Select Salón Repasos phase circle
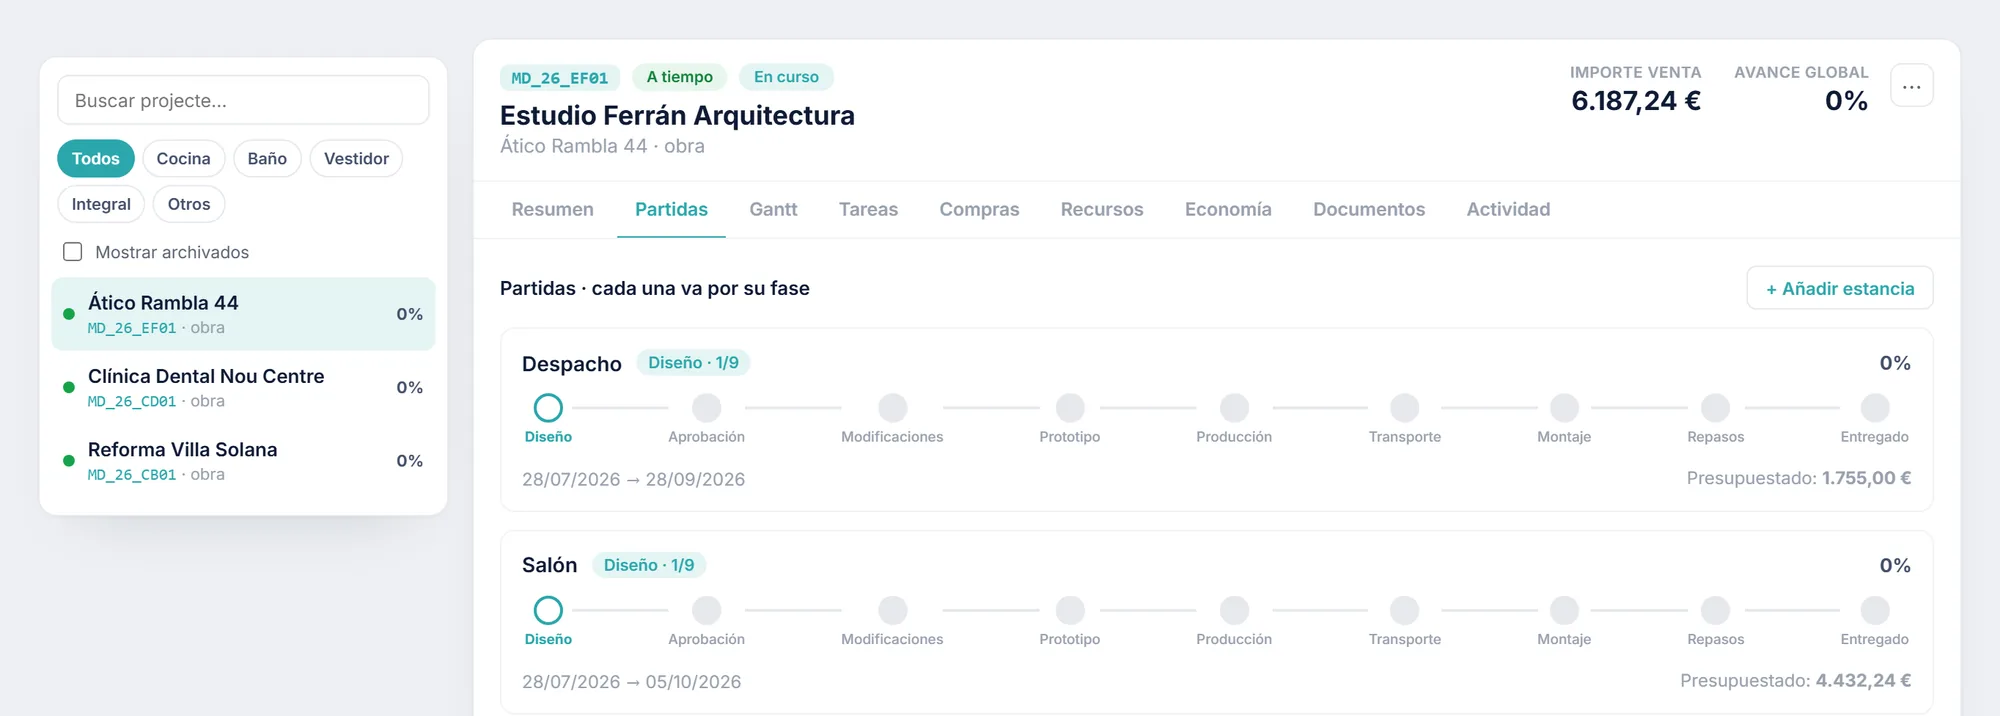Screen dimensions: 2000x716 [x=1716, y=610]
